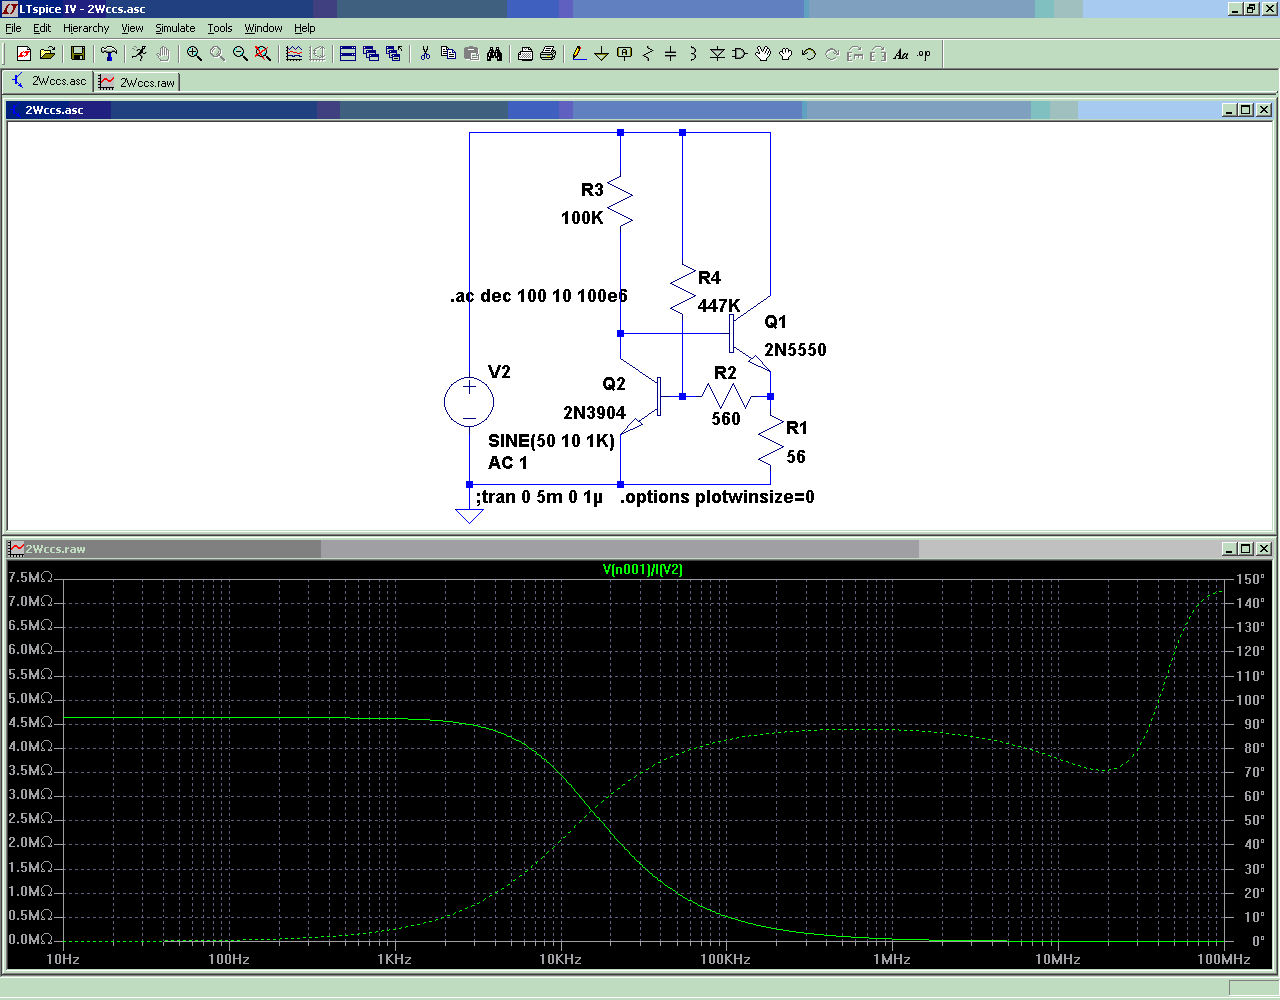
Task: Click the R3 100K resistor value
Action: [582, 218]
